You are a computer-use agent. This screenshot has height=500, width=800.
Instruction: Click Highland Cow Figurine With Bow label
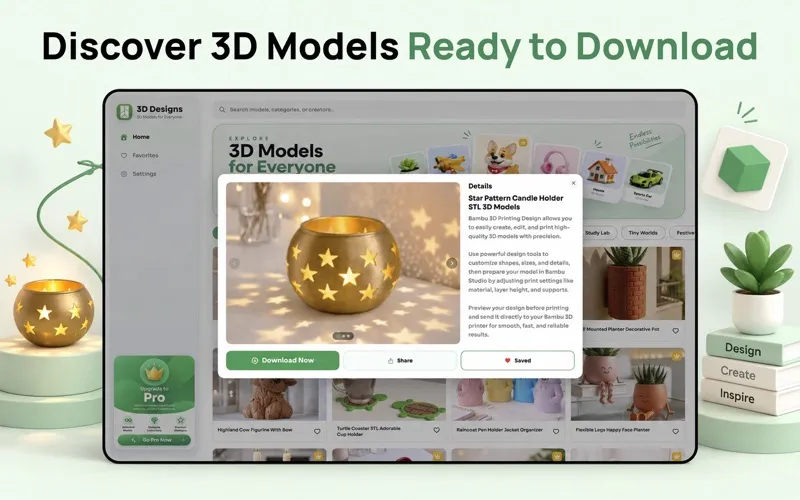(255, 430)
